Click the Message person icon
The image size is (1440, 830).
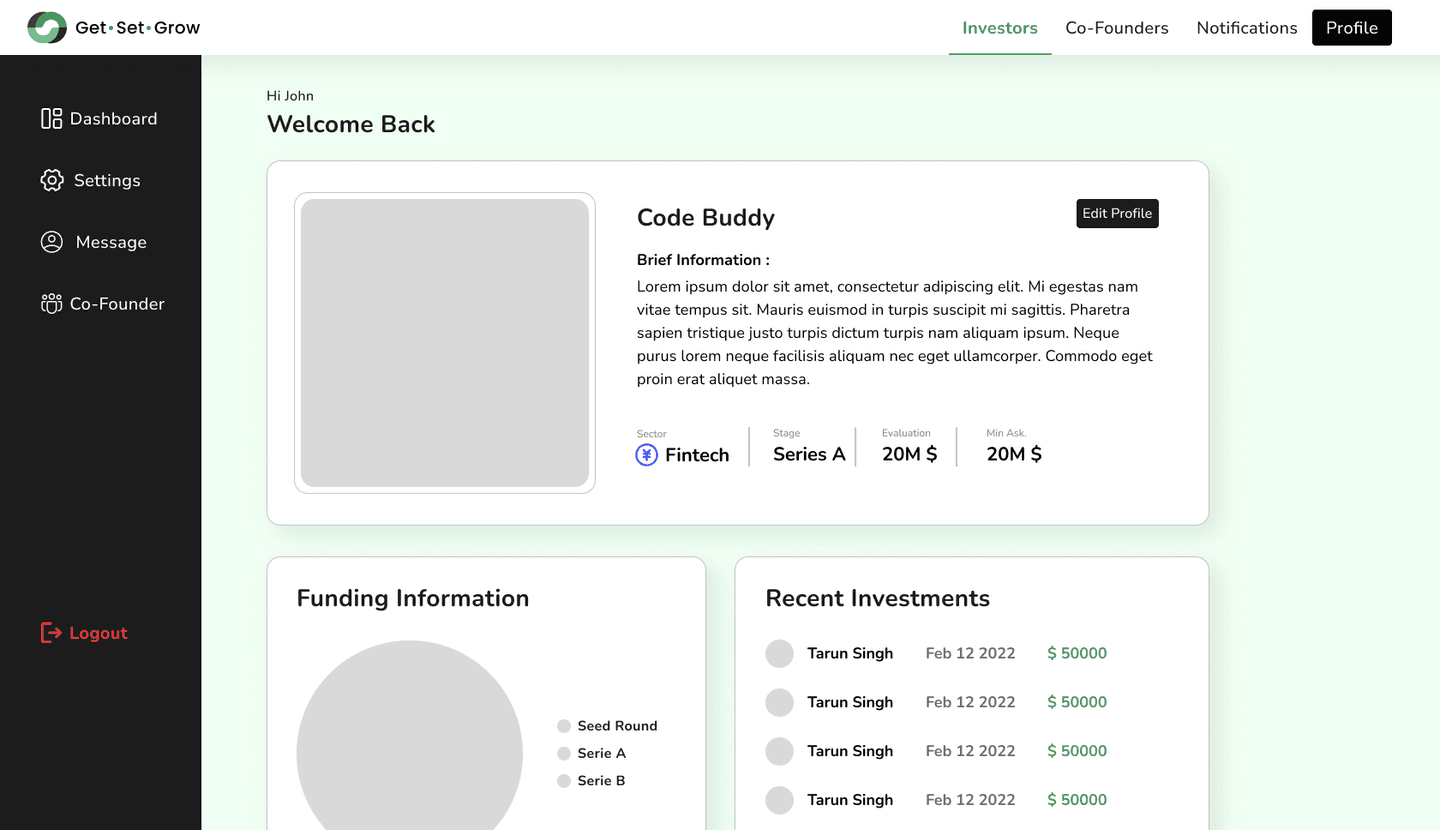52,242
